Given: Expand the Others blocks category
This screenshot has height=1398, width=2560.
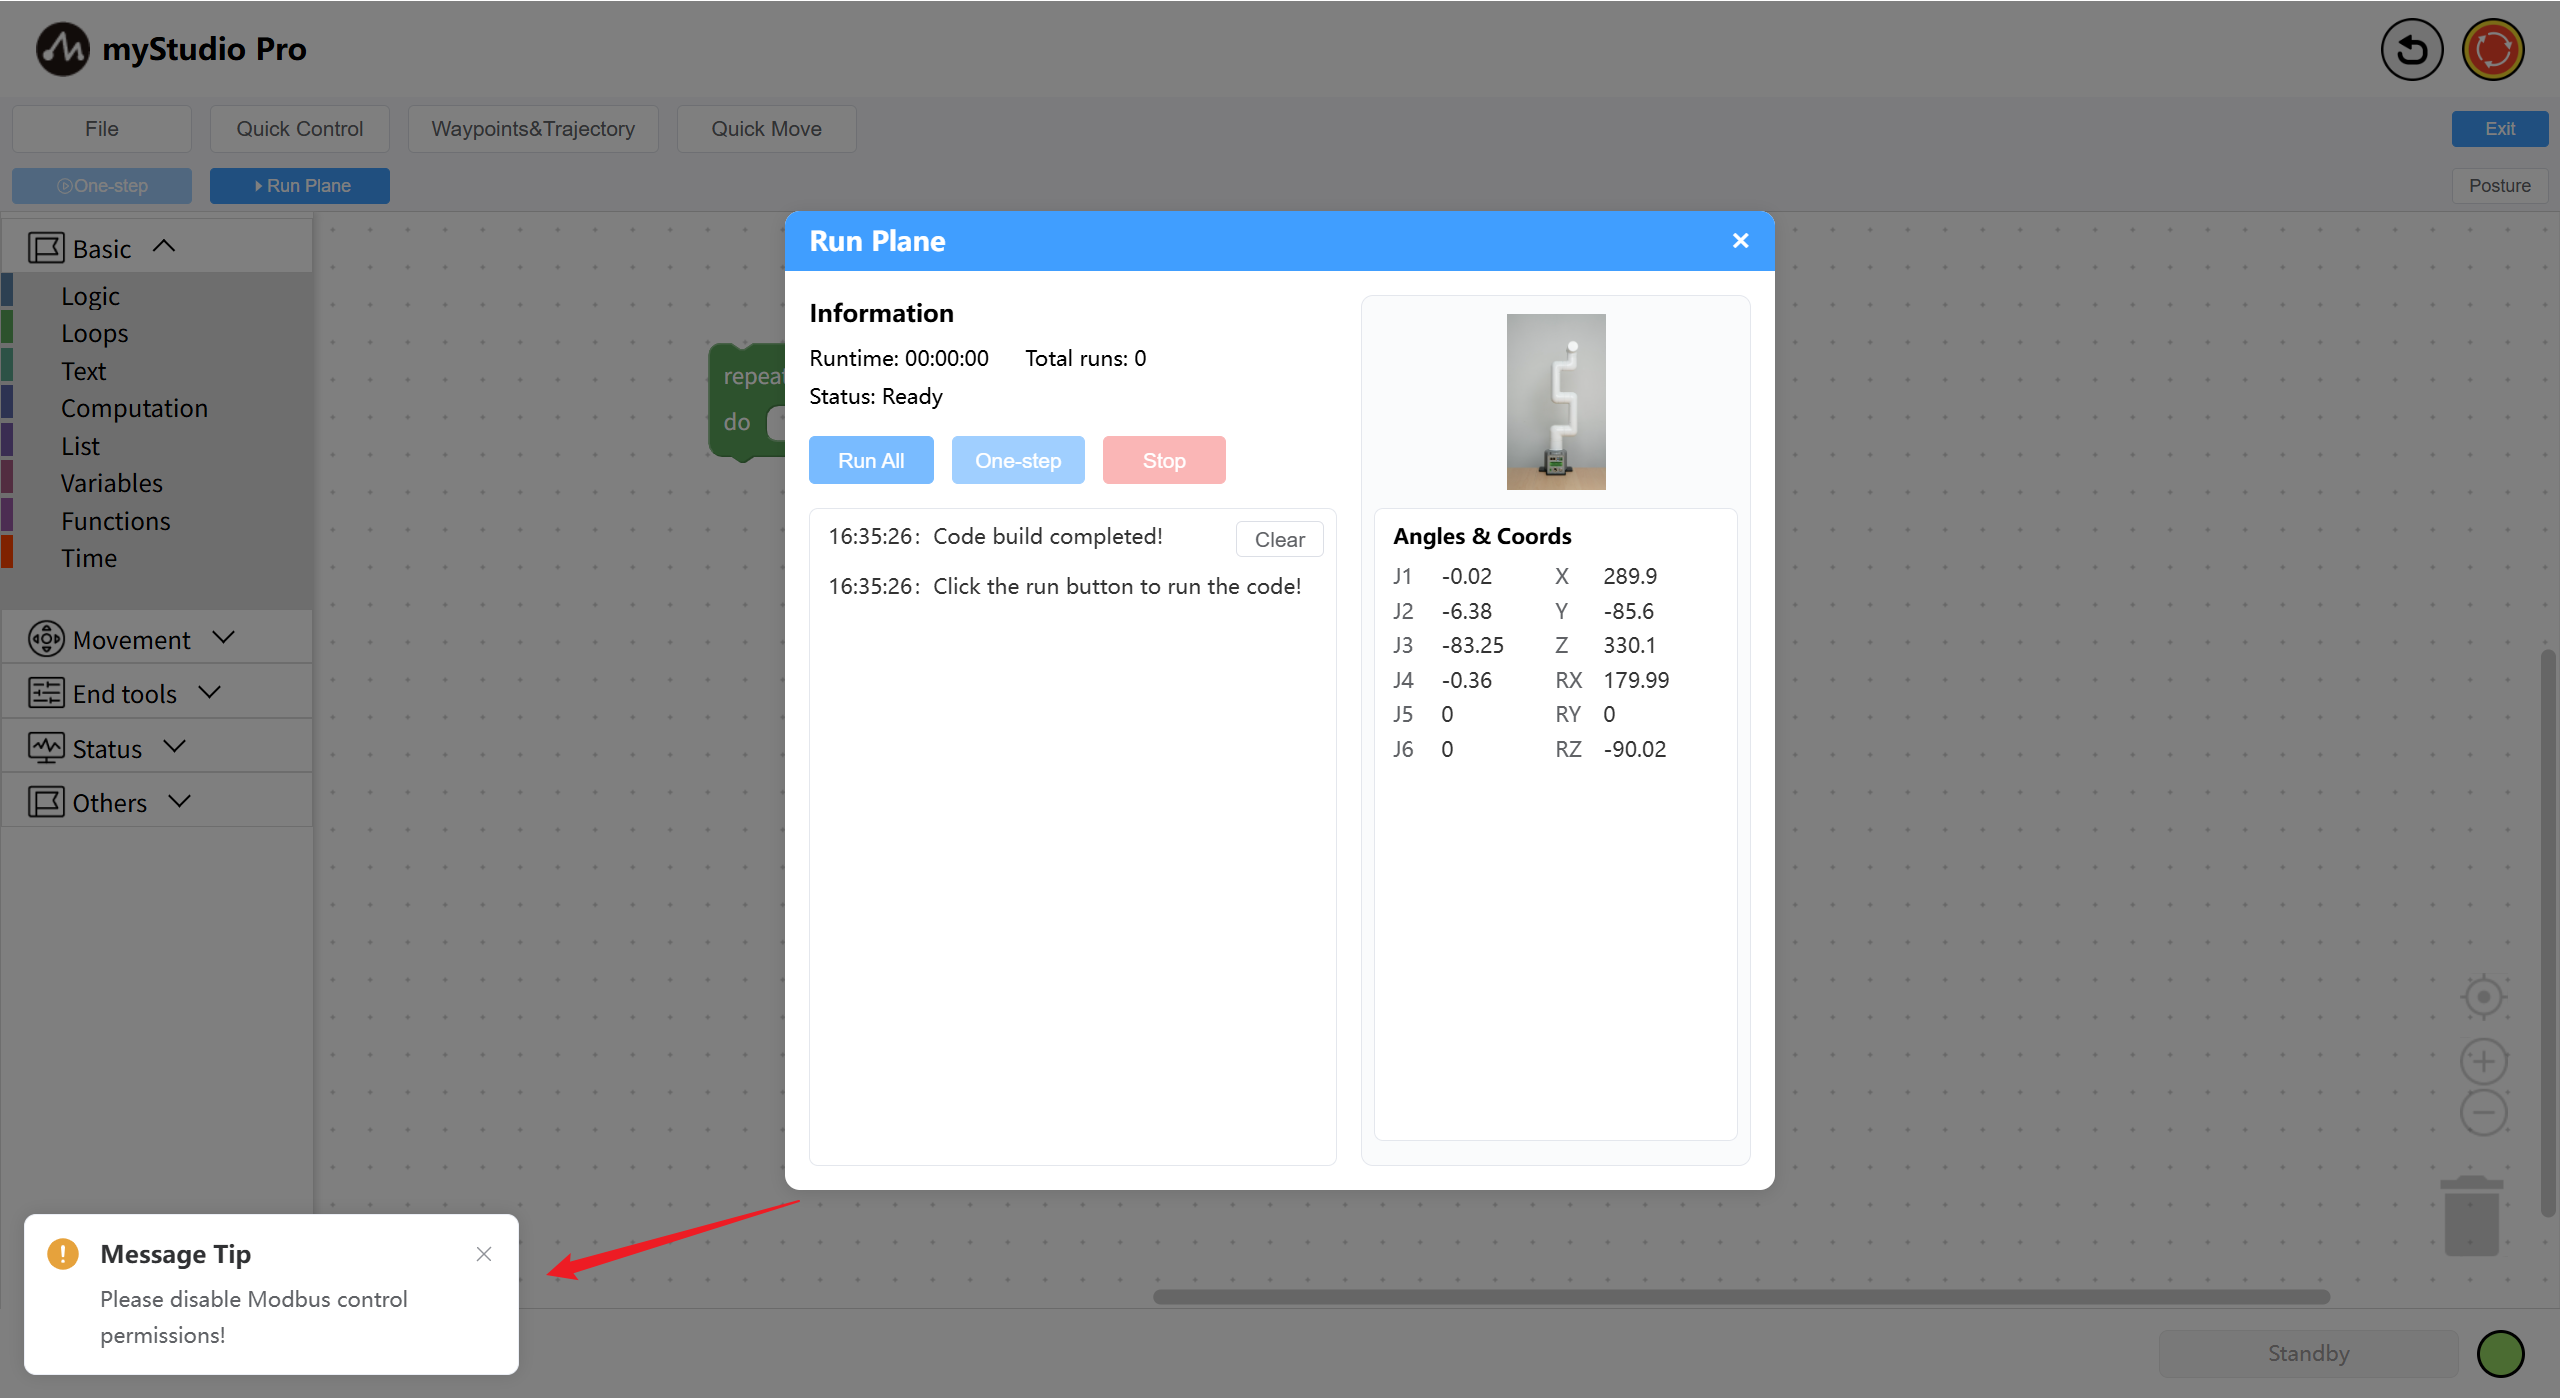Looking at the screenshot, I should 179,802.
